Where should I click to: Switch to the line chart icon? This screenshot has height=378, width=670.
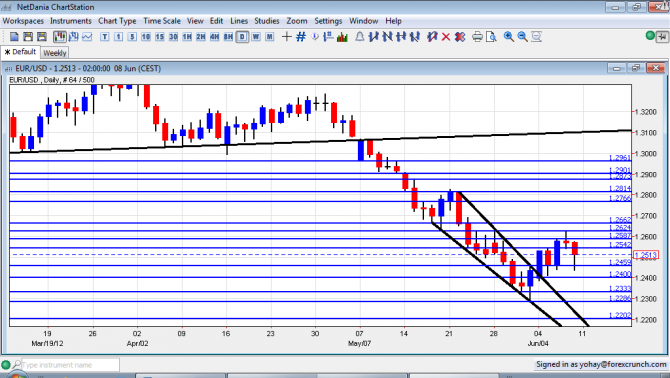[x=87, y=37]
